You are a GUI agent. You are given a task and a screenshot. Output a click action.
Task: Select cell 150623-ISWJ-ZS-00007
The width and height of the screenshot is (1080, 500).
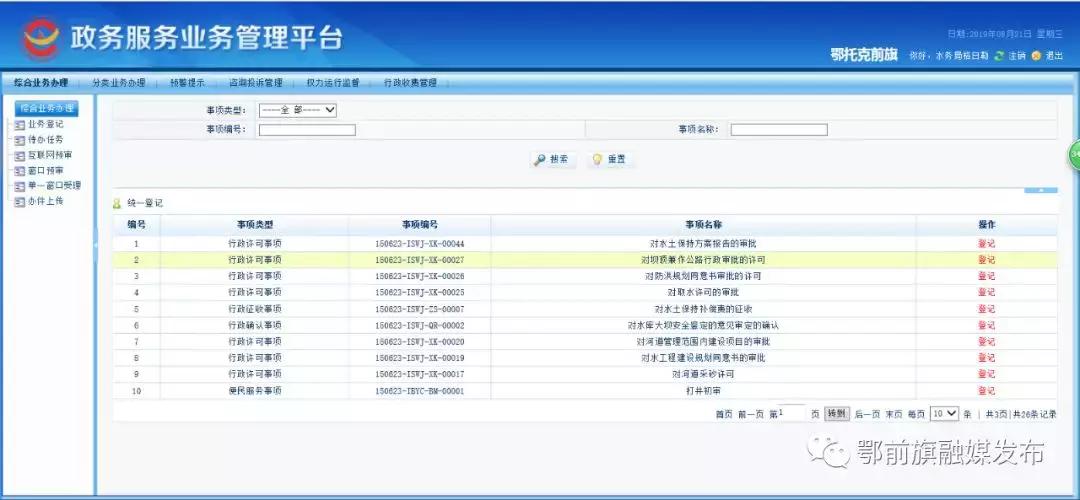tap(419, 309)
